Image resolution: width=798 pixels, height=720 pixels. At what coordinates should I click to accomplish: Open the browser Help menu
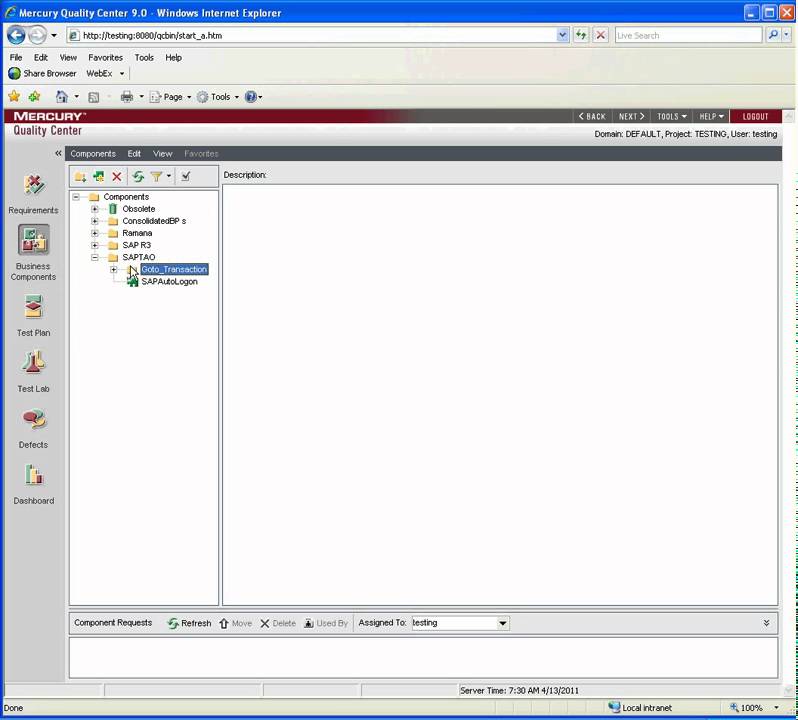click(x=174, y=57)
